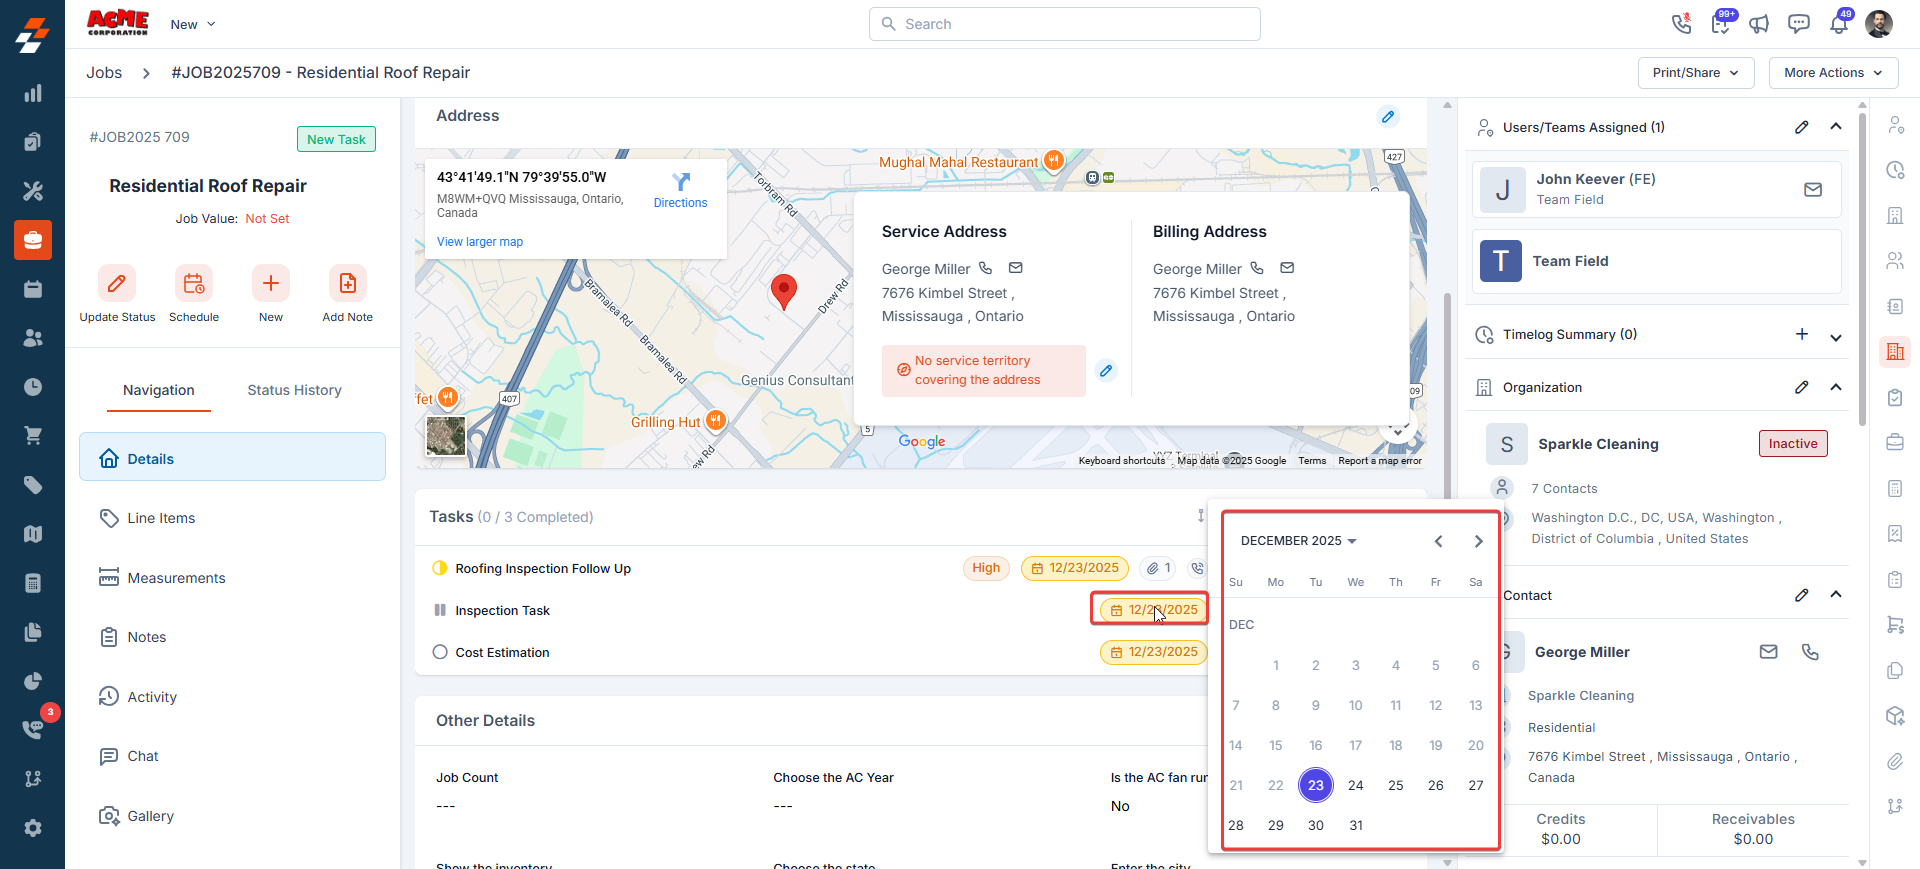Open the Notes menu item

point(232,637)
